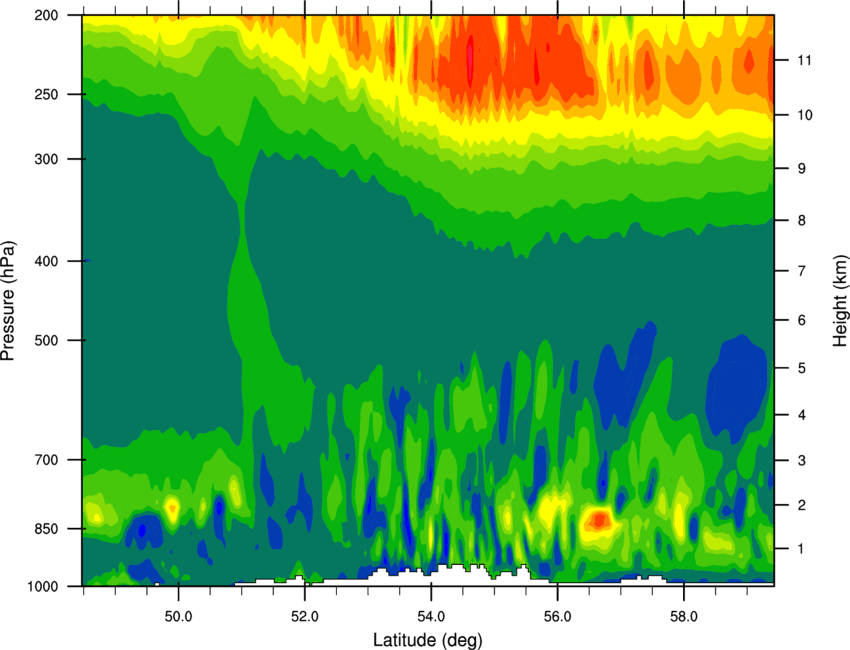
Task: Click the 8 km height label
Action: tap(802, 220)
